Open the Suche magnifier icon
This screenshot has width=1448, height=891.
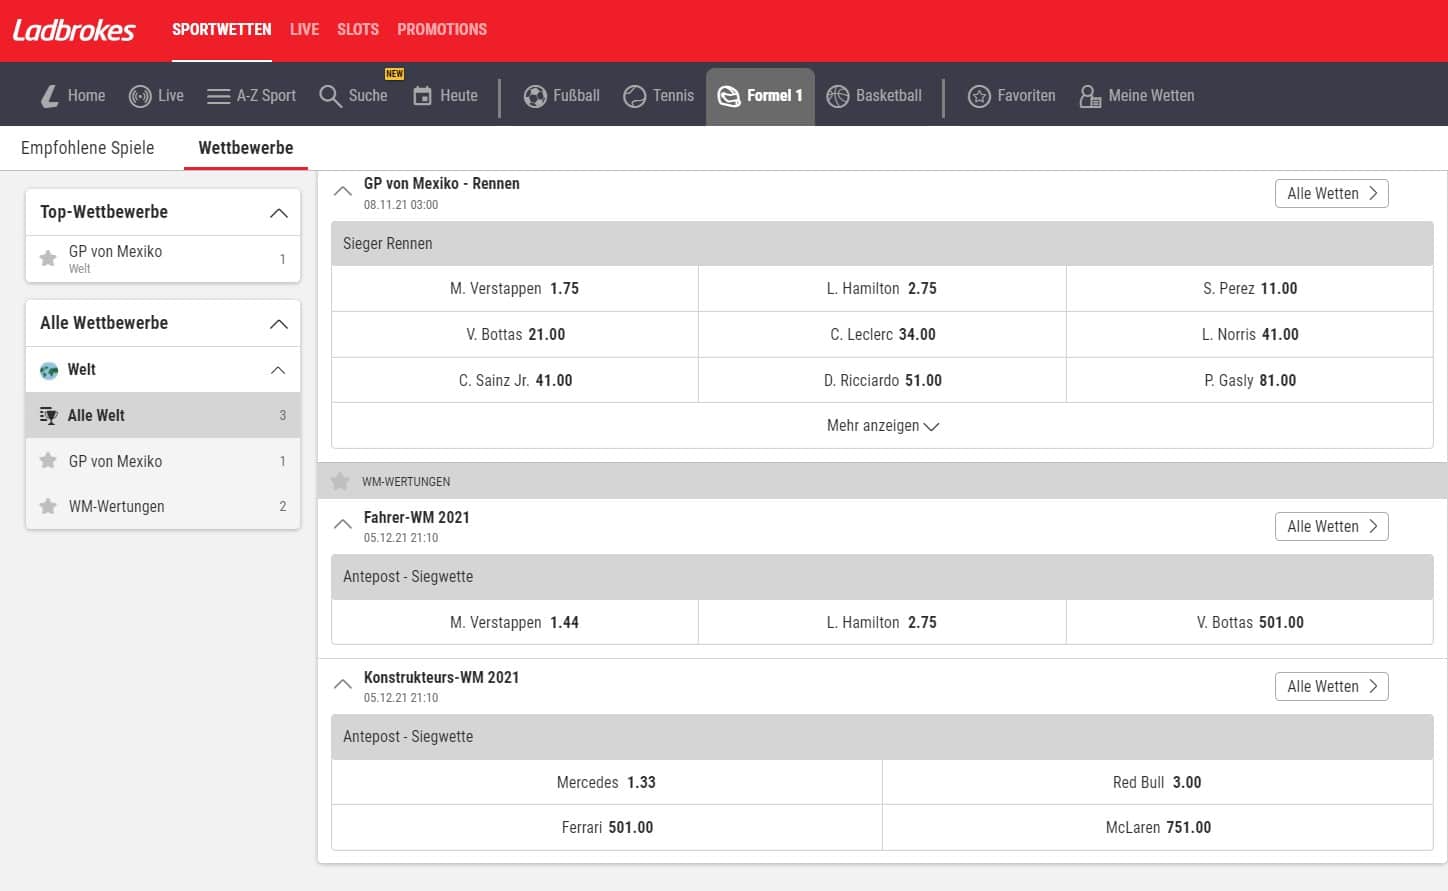330,96
